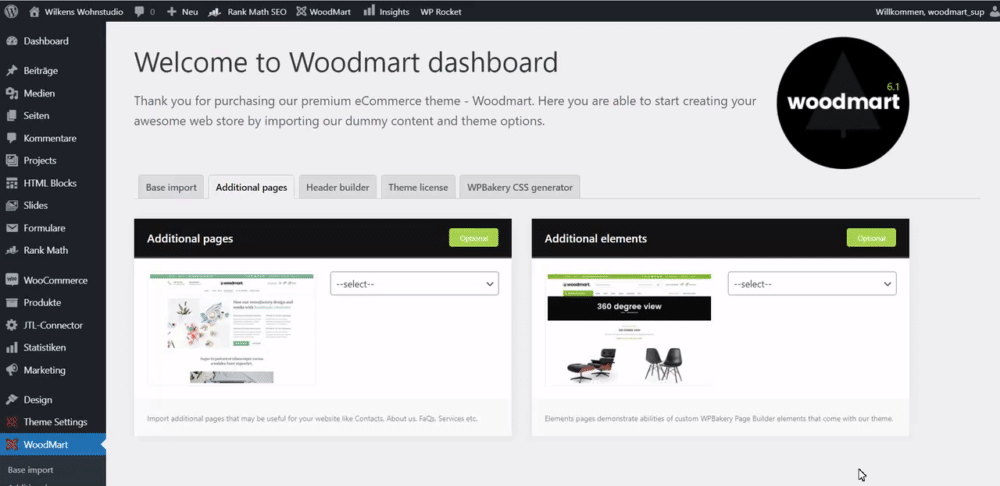Click the Formulare envelope icon
1000x486 pixels.
(11, 228)
